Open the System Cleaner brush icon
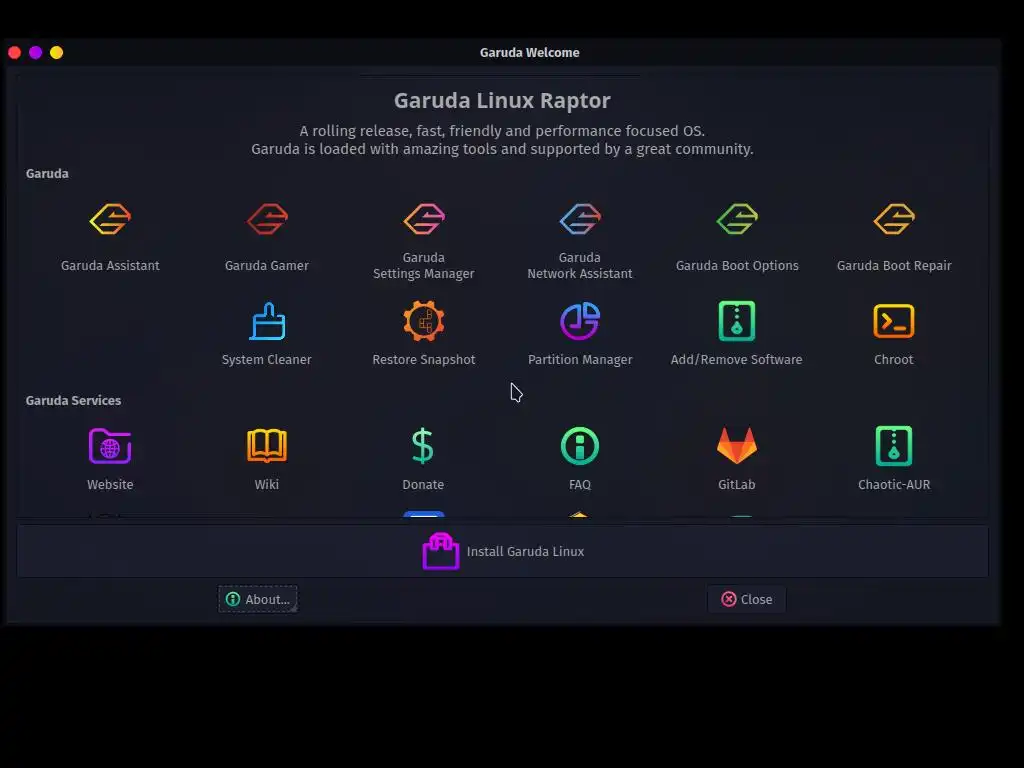 266,321
